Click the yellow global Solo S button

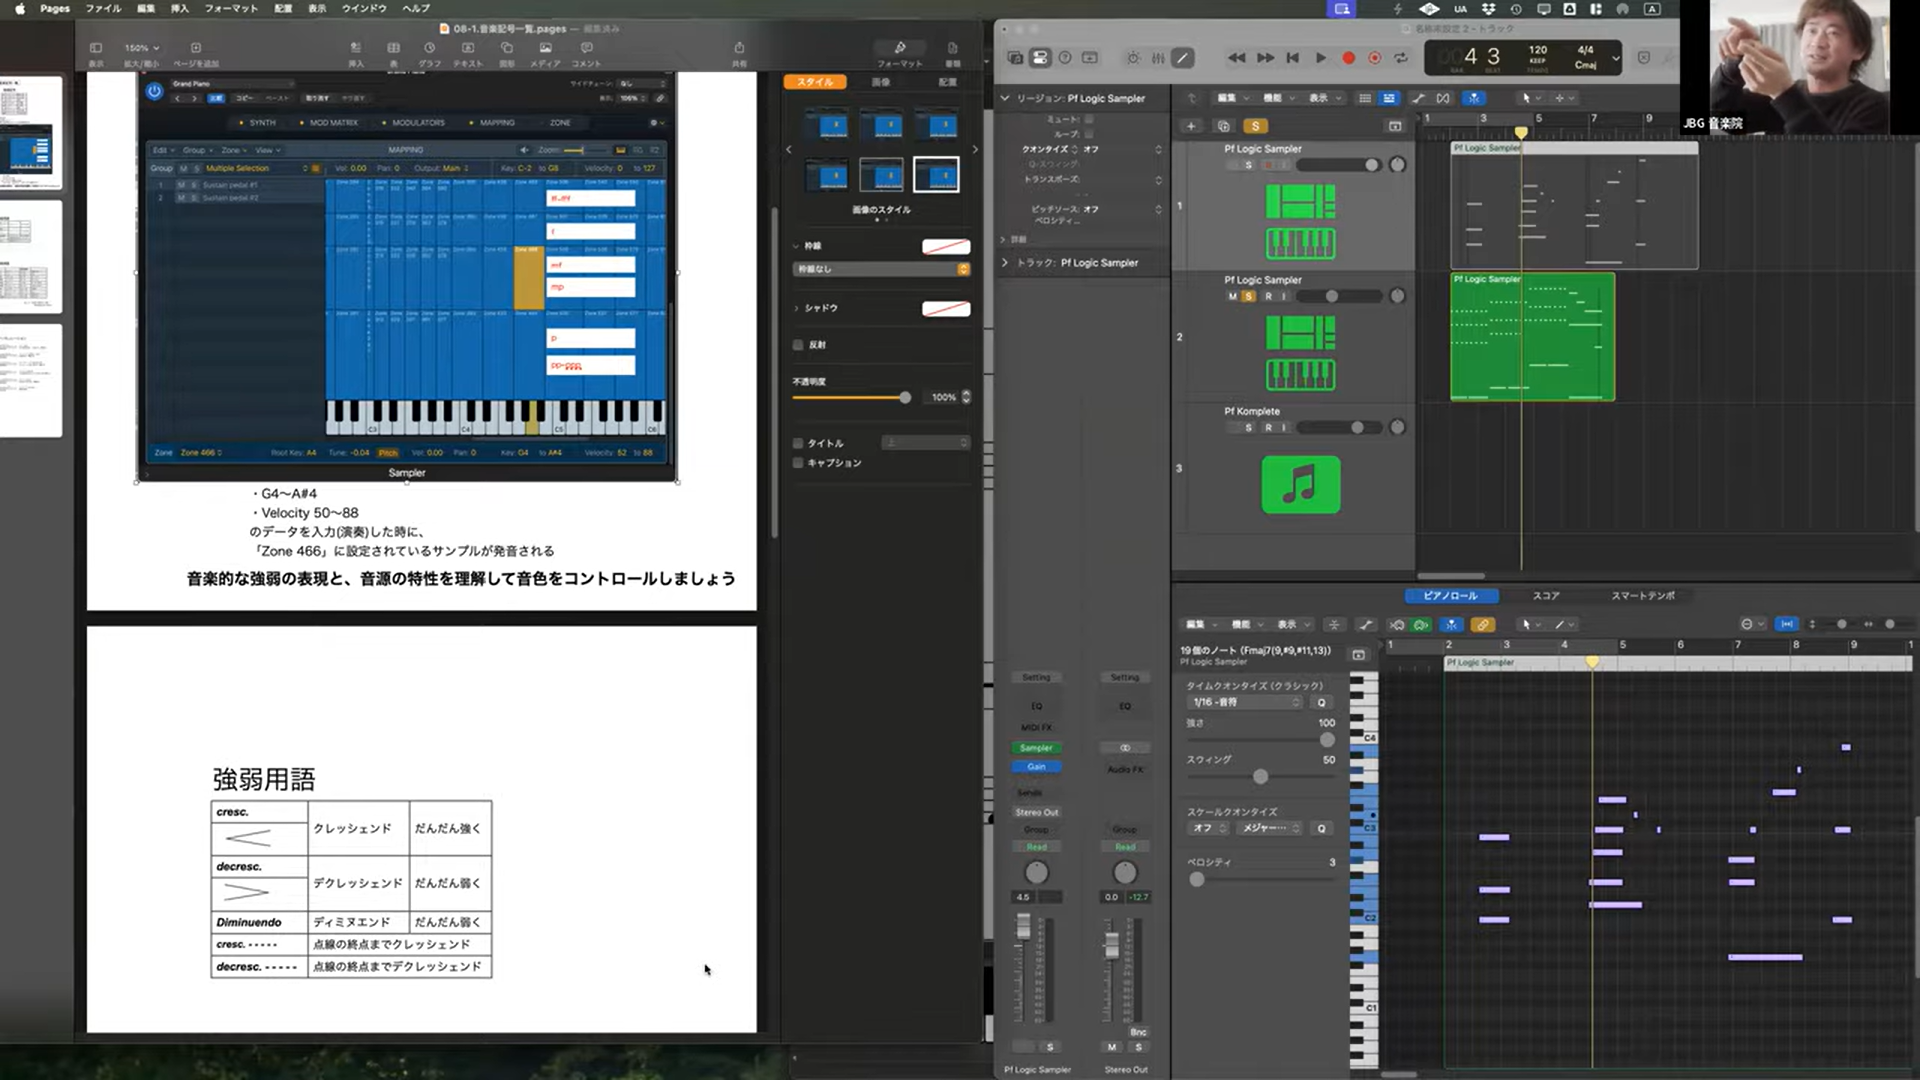coord(1255,126)
